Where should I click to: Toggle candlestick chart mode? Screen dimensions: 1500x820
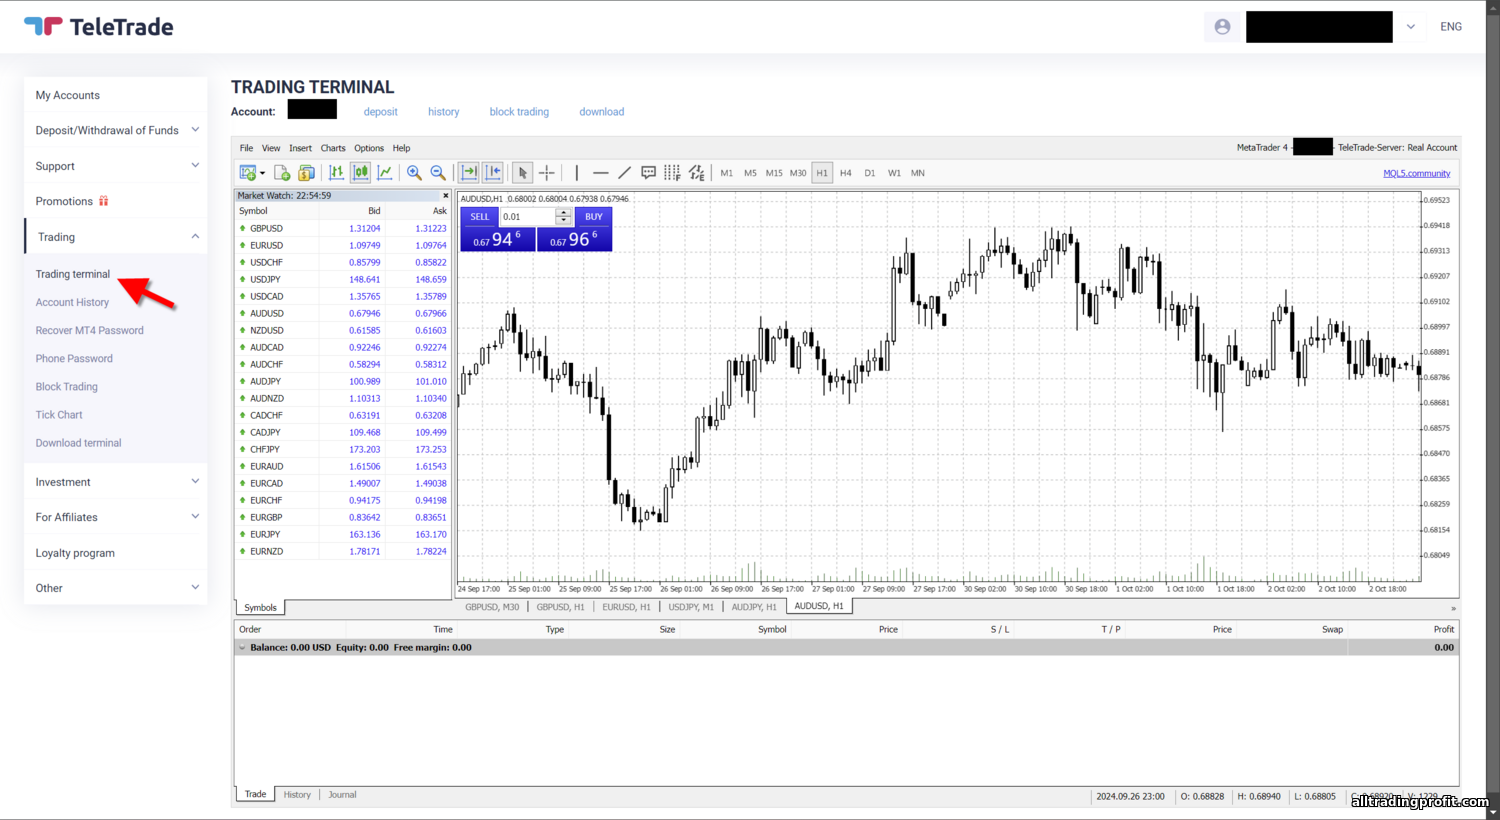[x=360, y=173]
